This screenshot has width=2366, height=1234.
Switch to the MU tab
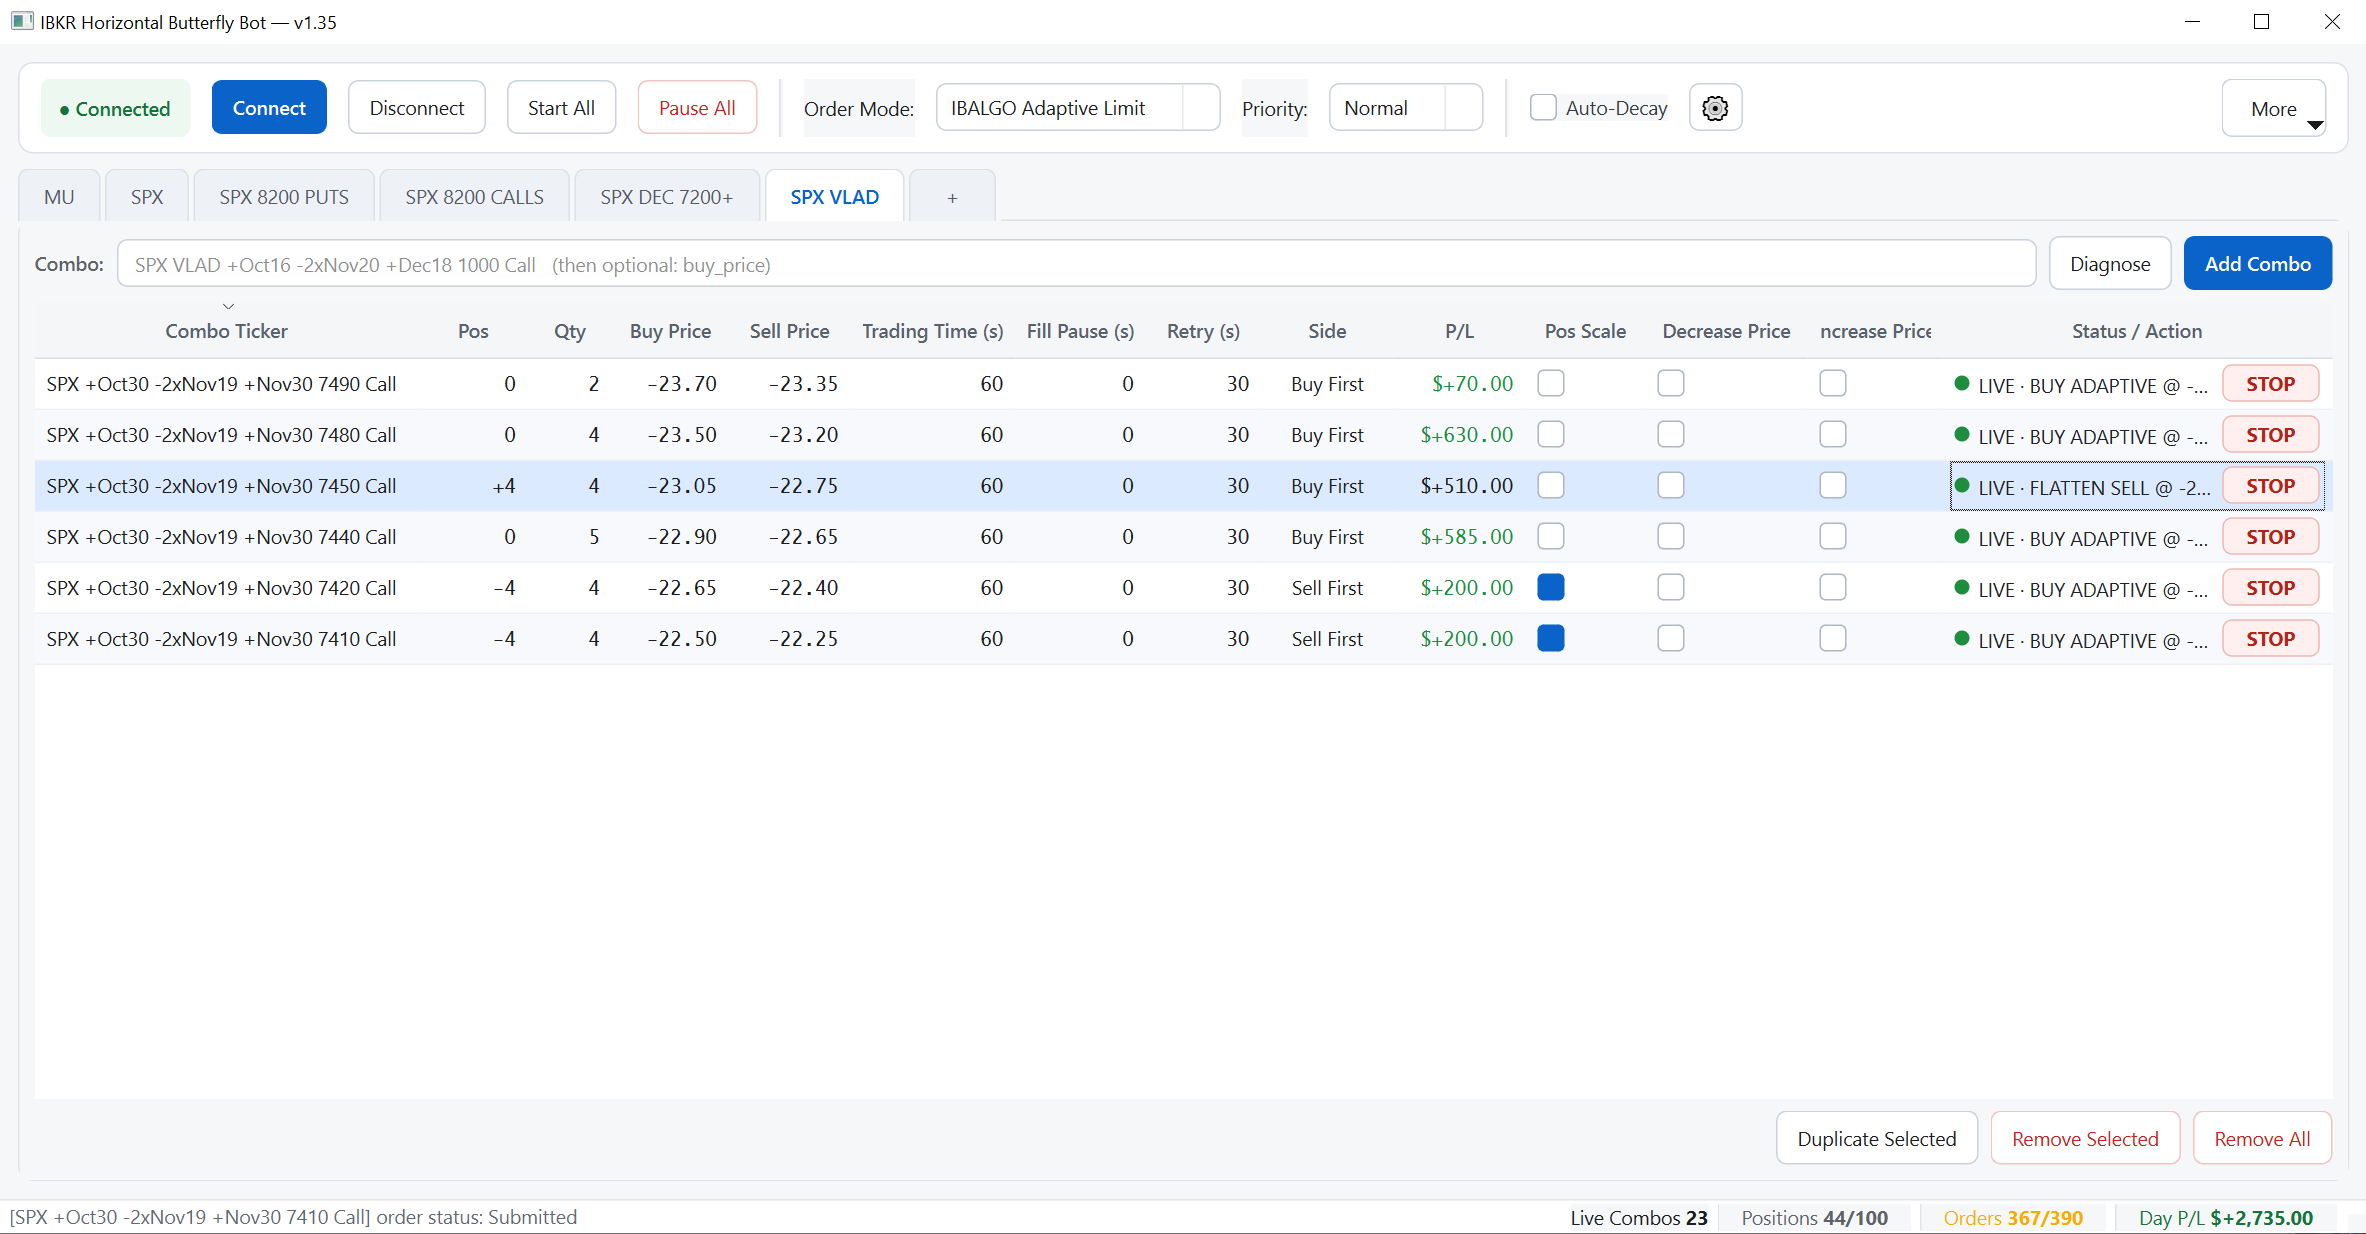tap(59, 197)
